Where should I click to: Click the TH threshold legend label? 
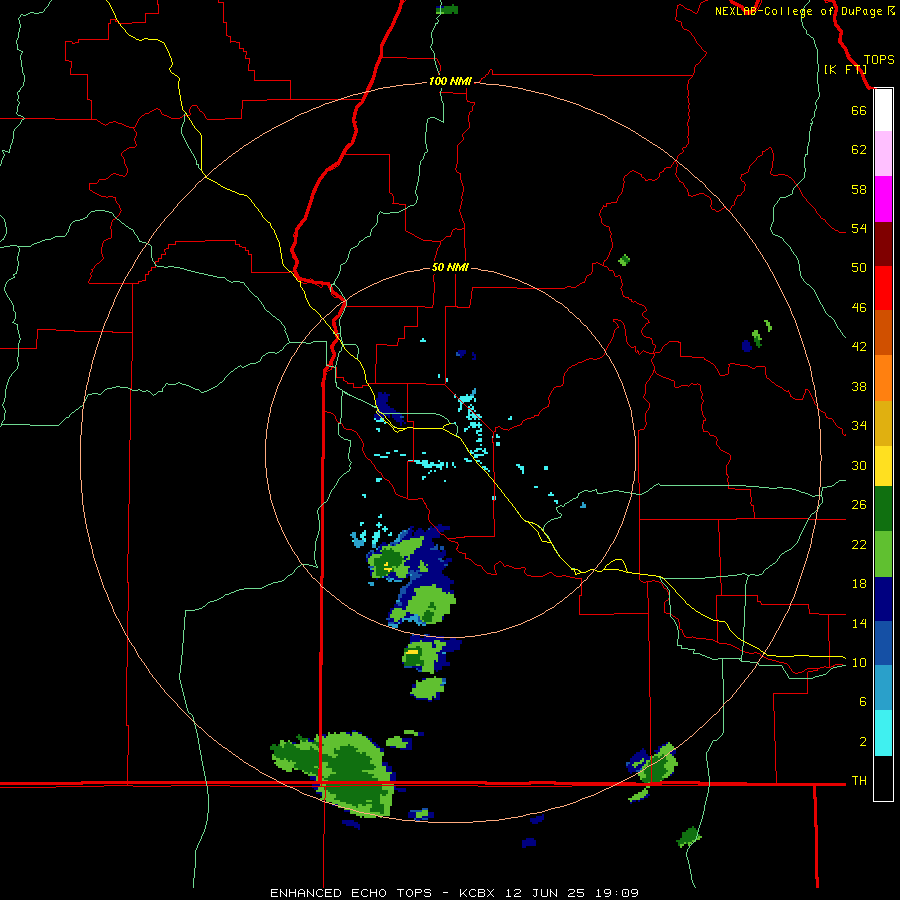coord(859,780)
